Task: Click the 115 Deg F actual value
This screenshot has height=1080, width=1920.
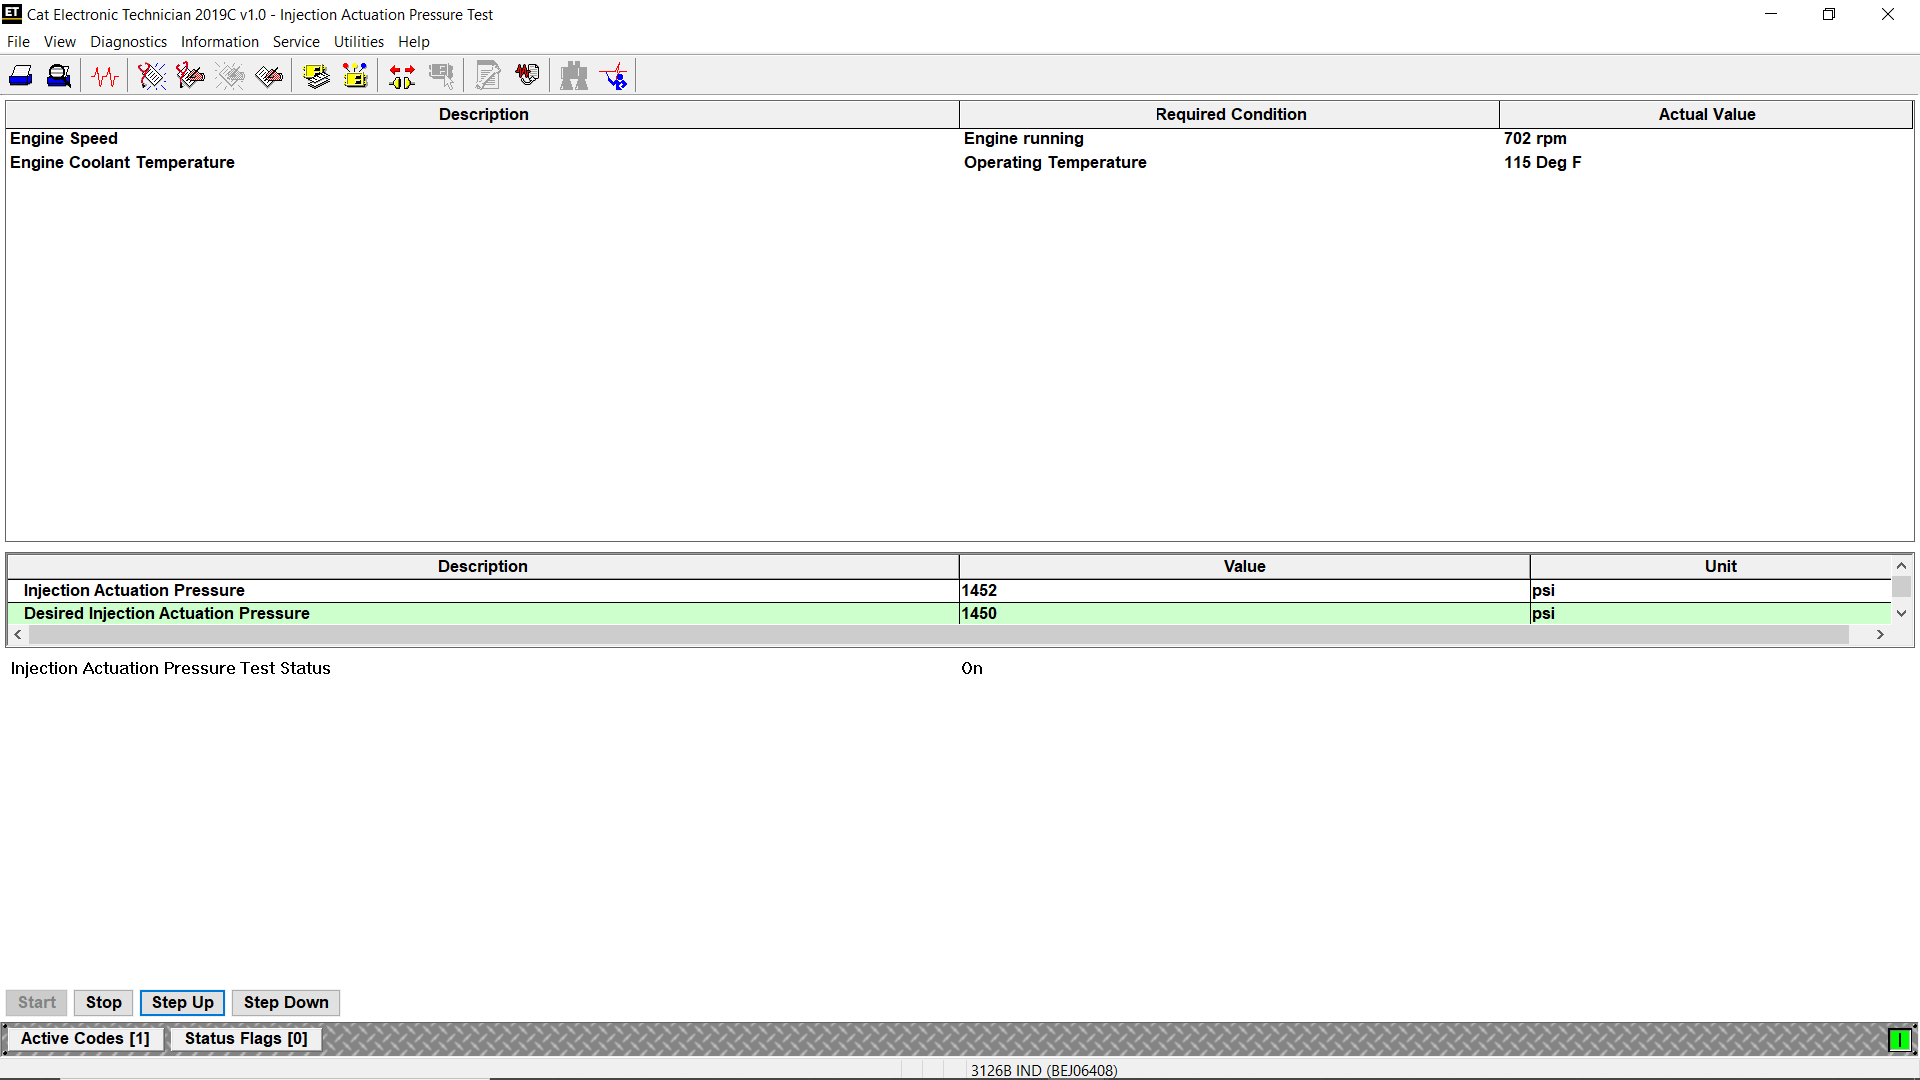Action: [1542, 163]
